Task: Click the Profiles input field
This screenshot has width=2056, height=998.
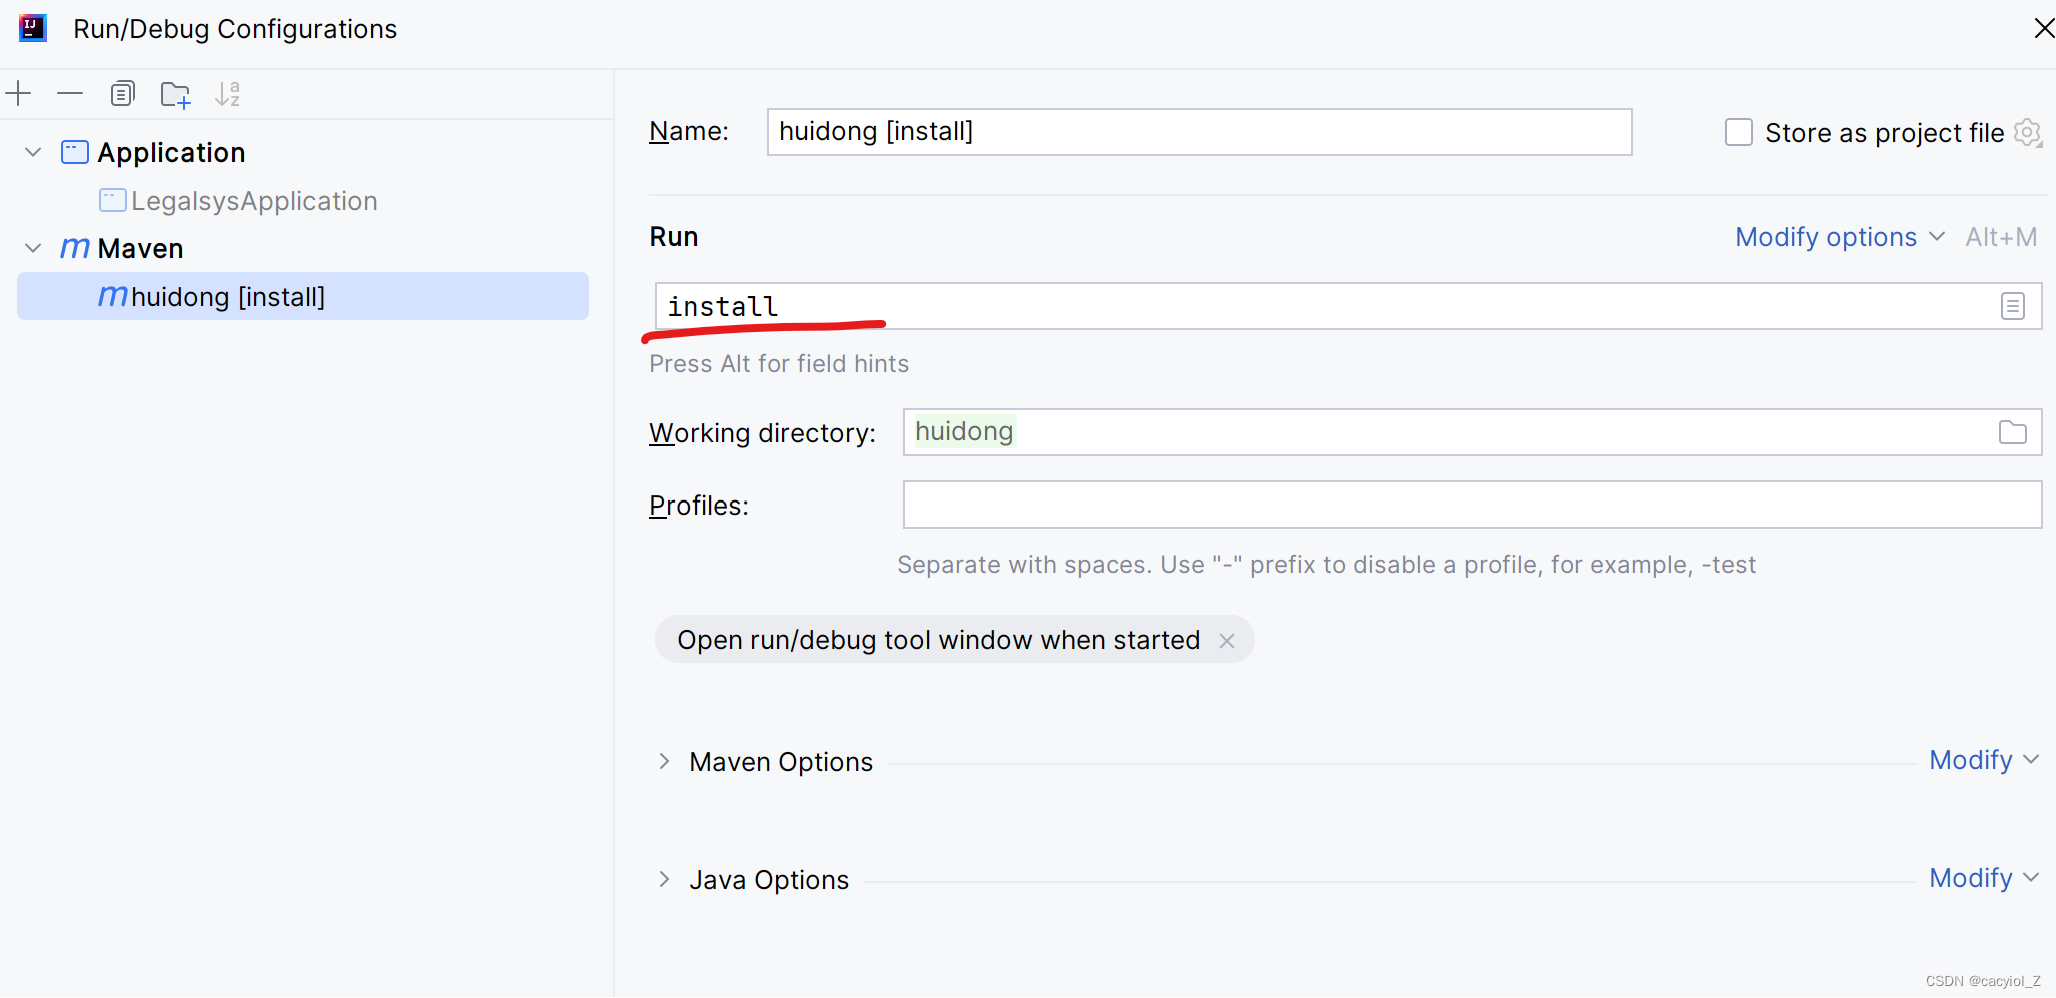Action: [x=1470, y=505]
